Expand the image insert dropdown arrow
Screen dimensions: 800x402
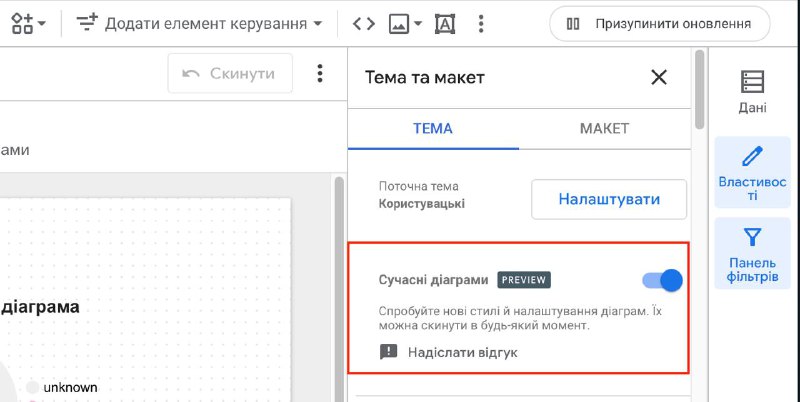(418, 23)
